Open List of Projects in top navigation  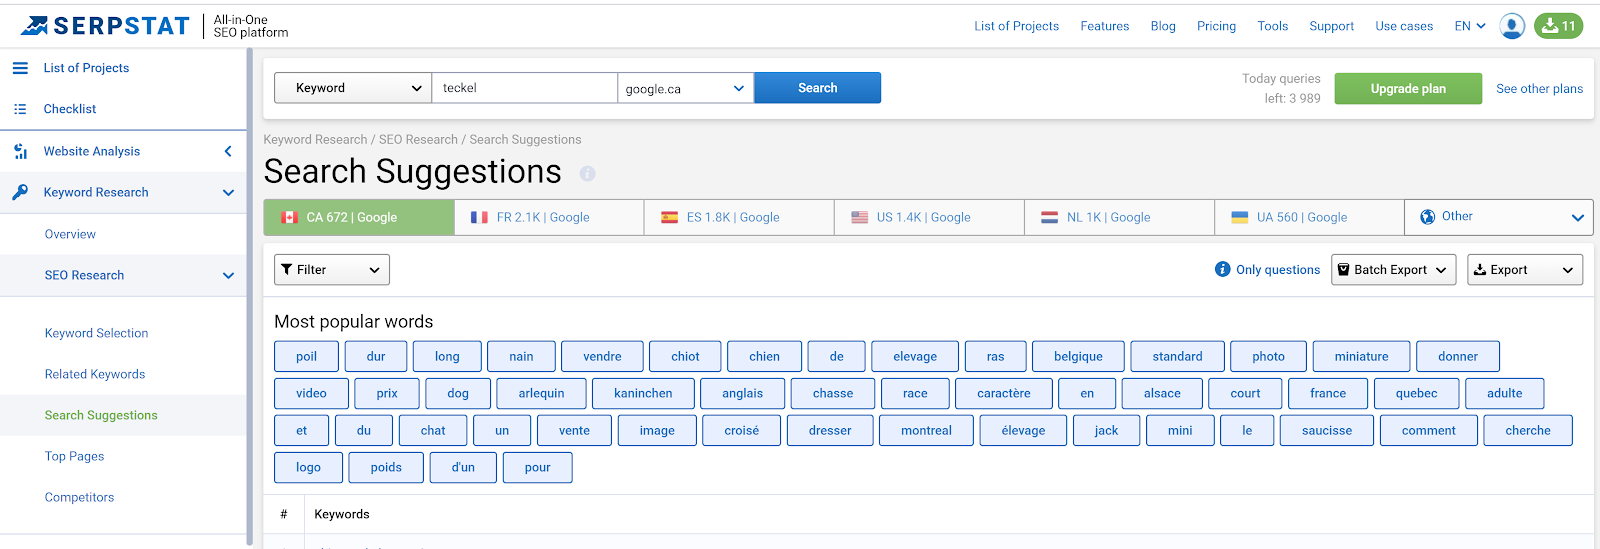pyautogui.click(x=1016, y=26)
